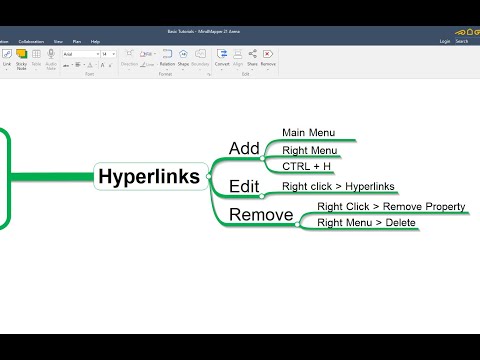The width and height of the screenshot is (480, 360).
Task: Click the Table ribbon icon
Action: 36,54
